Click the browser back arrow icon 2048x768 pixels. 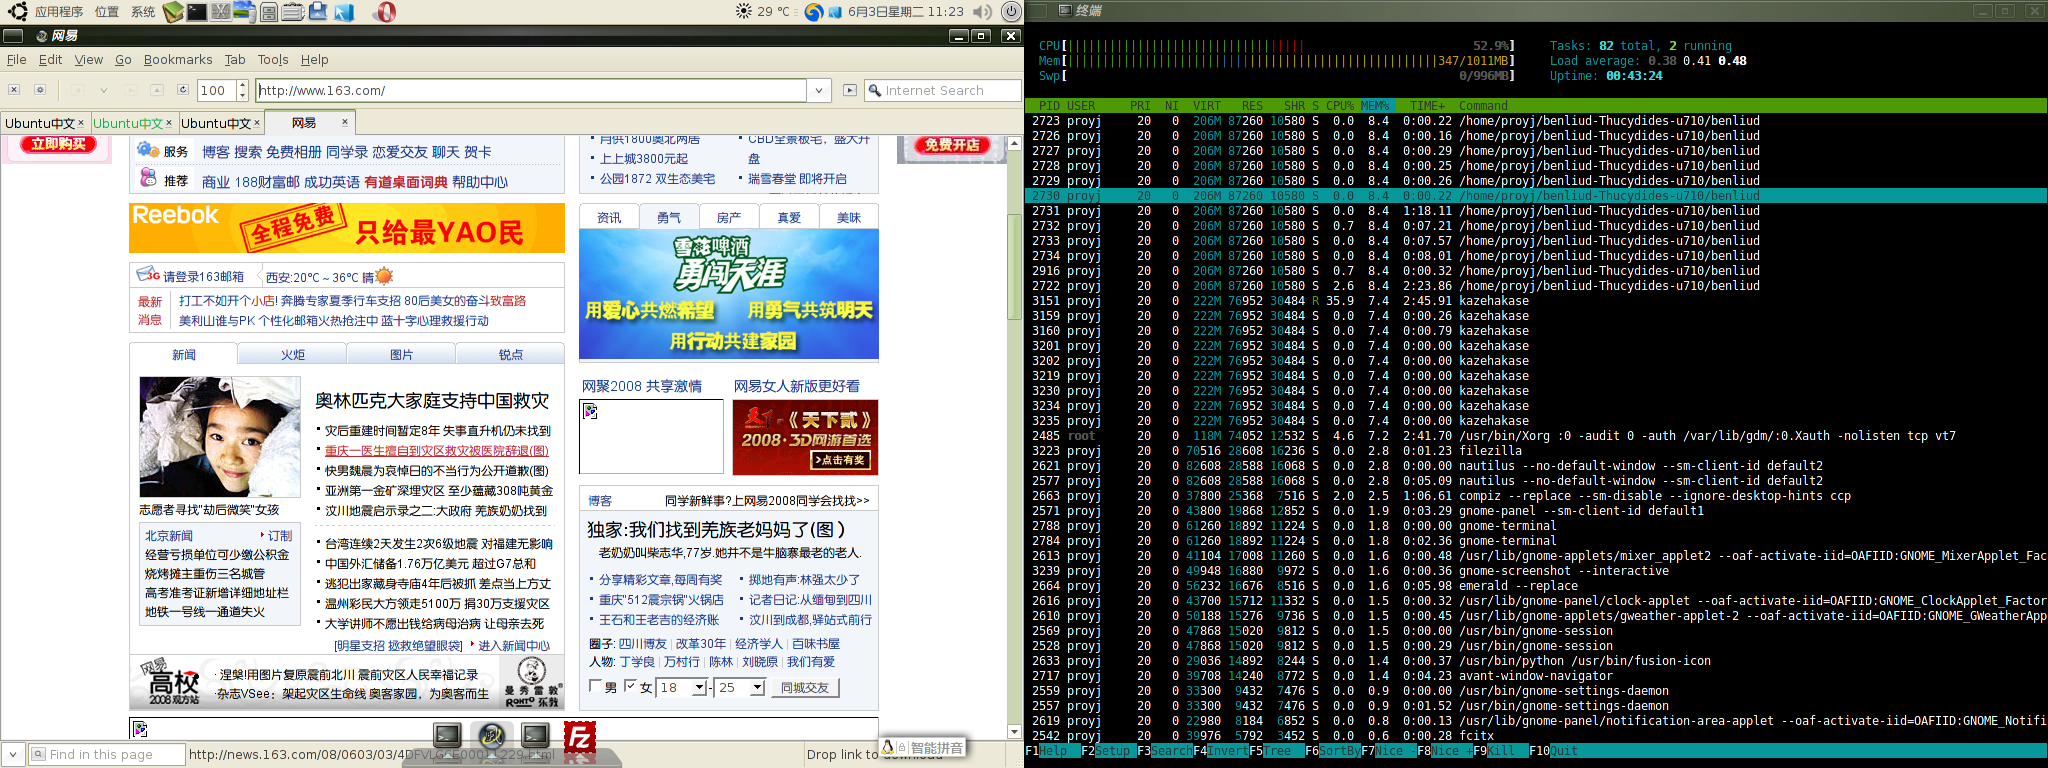point(77,90)
